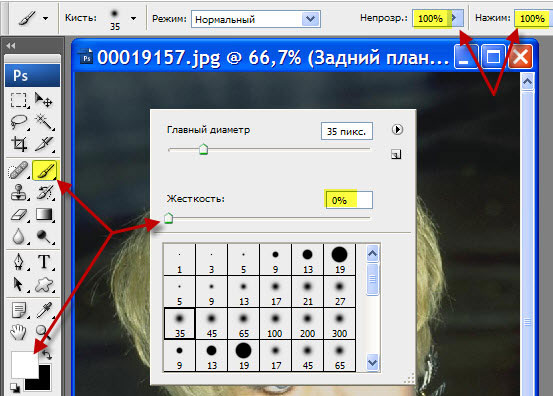Open the brush picker flyout menu

[397, 129]
